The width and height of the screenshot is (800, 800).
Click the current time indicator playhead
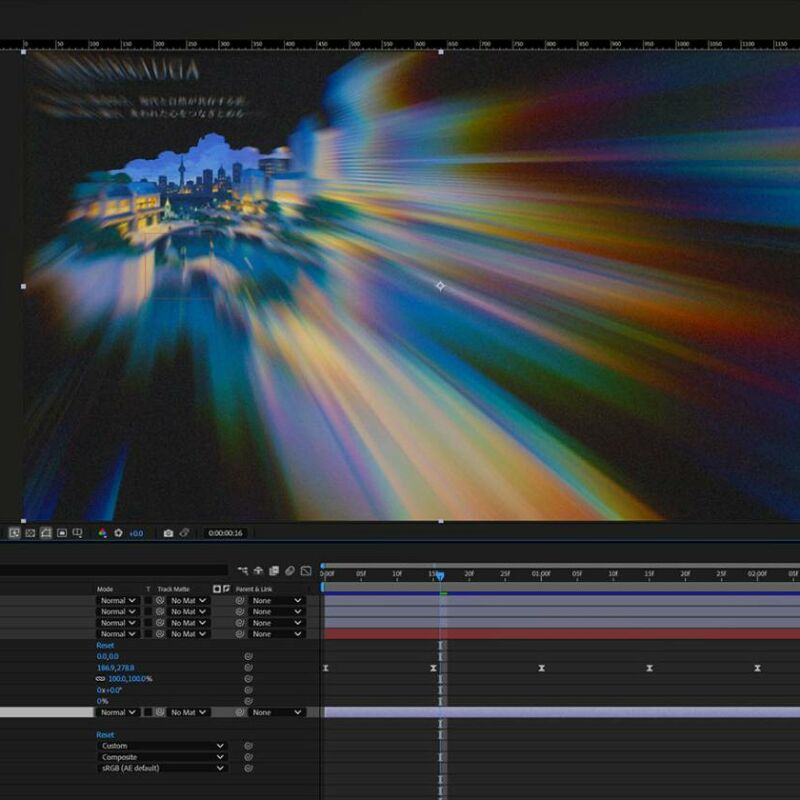[440, 576]
